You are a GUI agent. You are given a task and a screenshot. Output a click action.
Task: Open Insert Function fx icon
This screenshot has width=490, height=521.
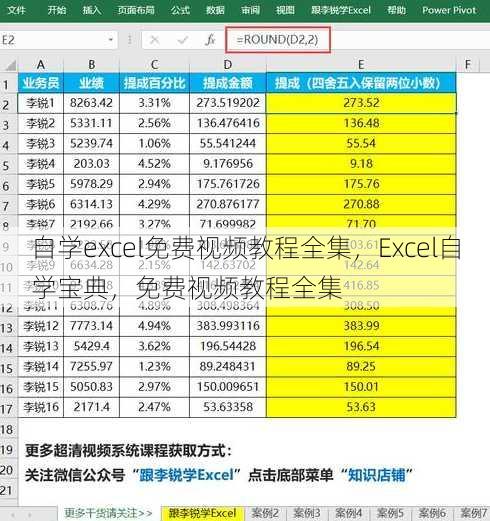click(x=210, y=40)
